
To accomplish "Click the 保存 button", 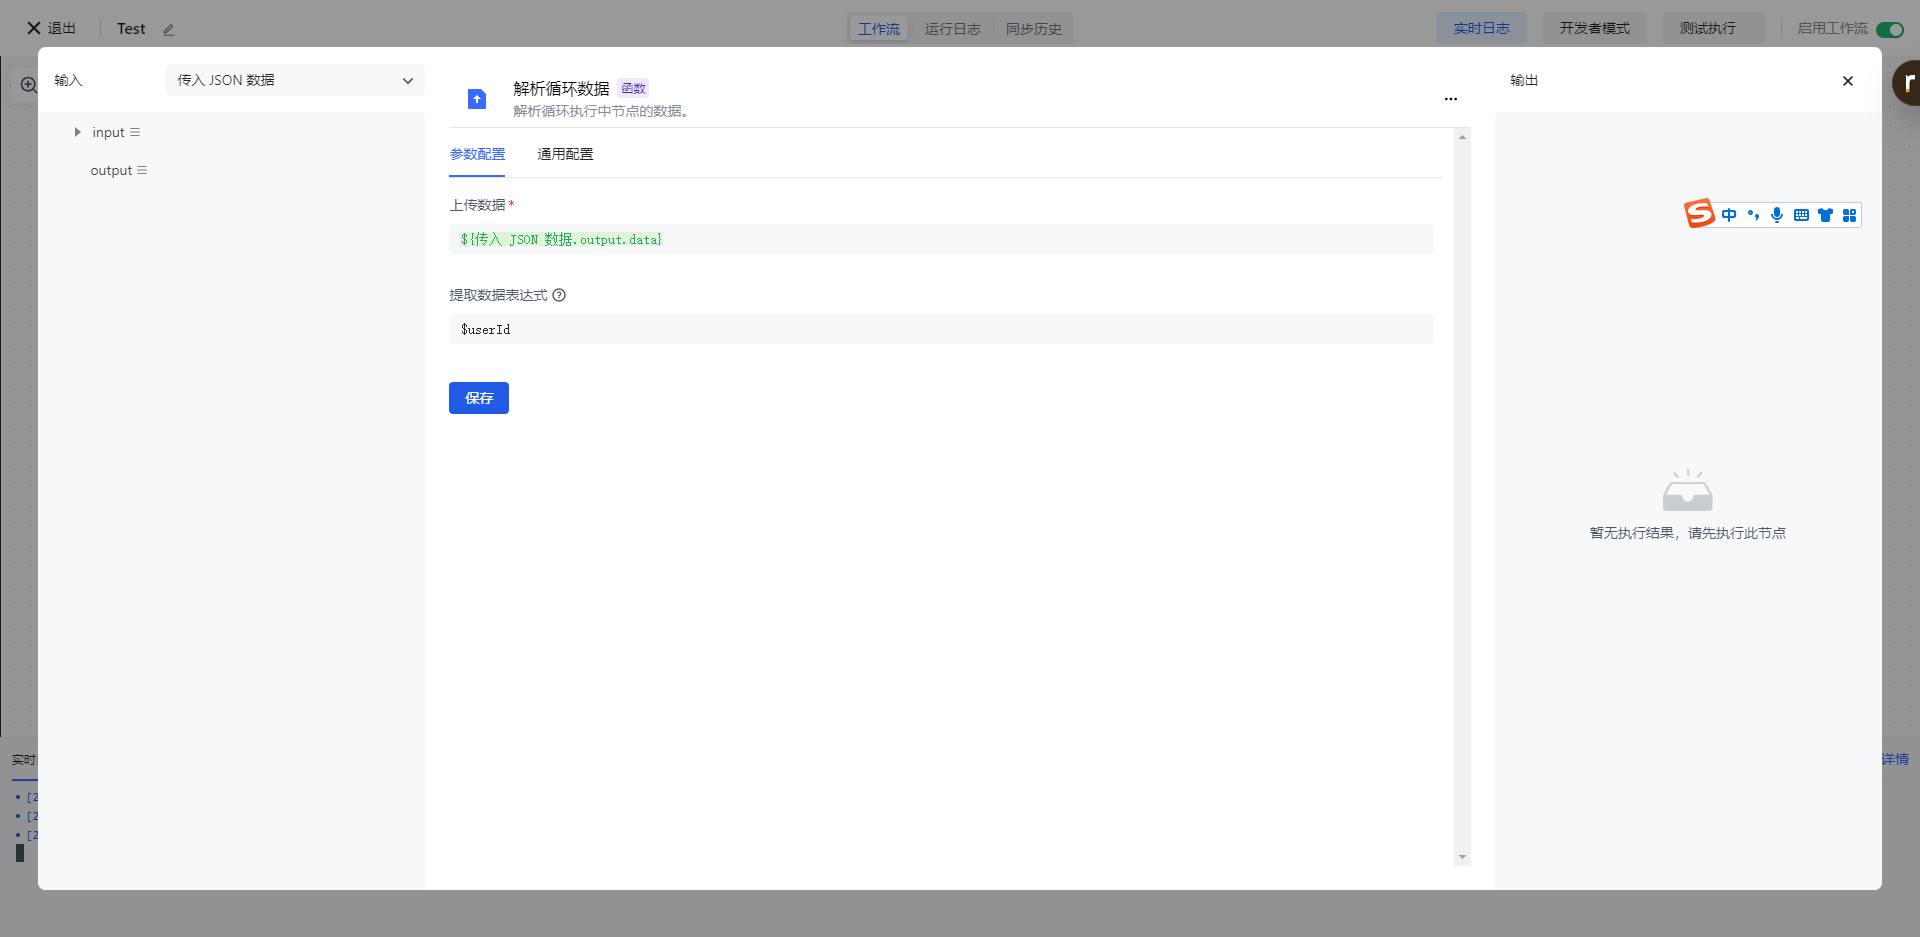I will click(x=478, y=398).
